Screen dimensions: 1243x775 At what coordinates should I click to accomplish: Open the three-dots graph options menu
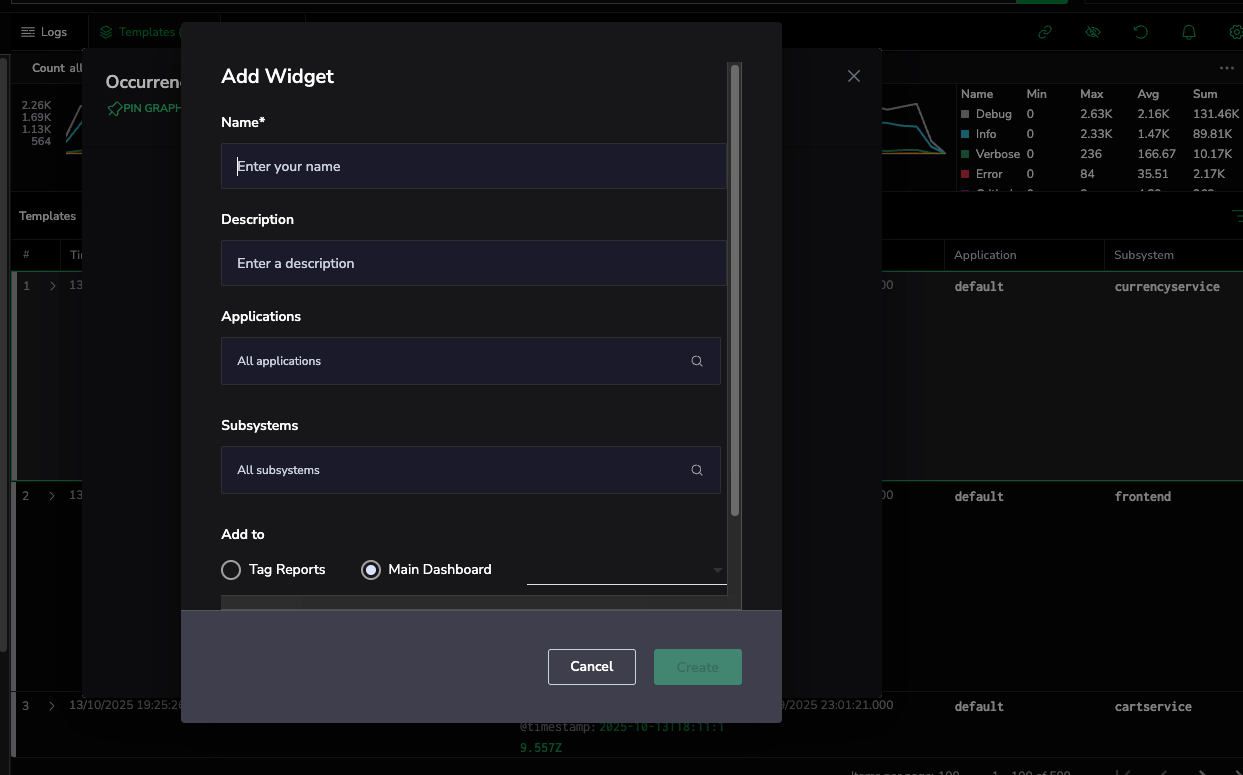point(1227,68)
